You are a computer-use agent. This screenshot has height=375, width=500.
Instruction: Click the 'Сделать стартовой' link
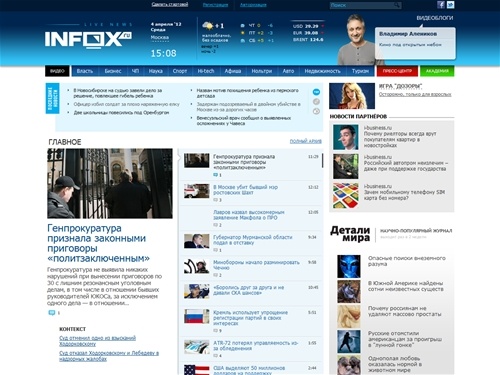pos(170,4)
